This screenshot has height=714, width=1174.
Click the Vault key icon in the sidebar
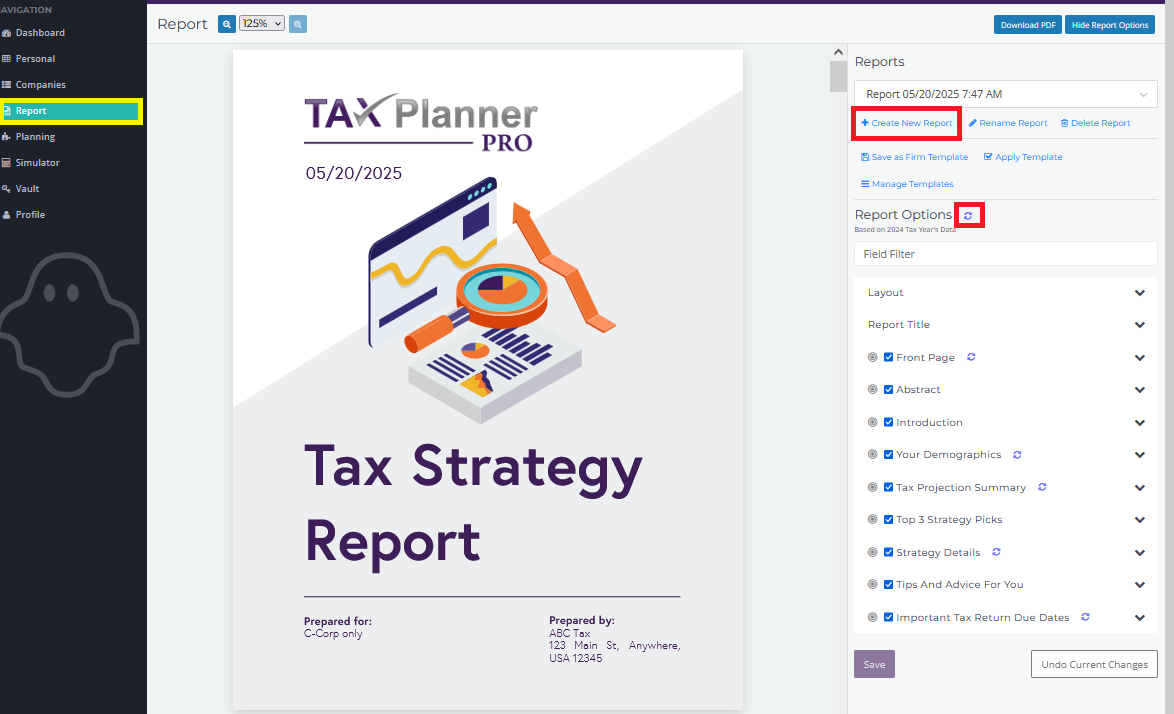point(7,189)
